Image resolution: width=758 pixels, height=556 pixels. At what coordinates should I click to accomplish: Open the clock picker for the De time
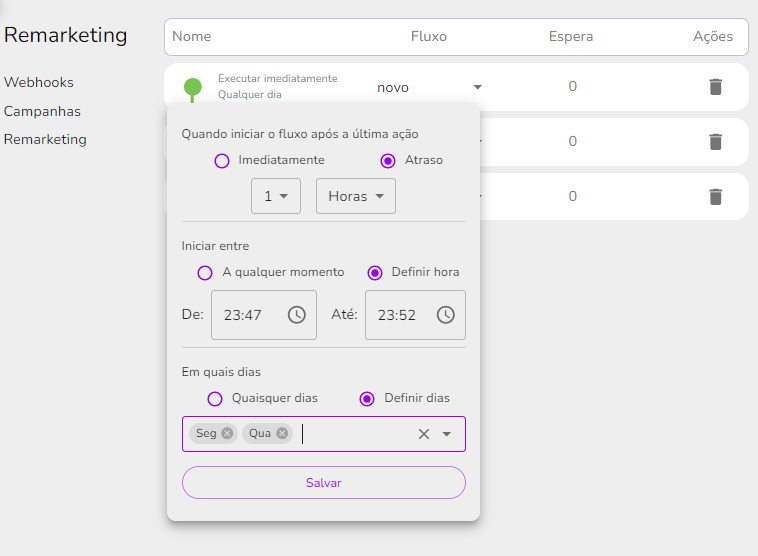[x=297, y=315]
